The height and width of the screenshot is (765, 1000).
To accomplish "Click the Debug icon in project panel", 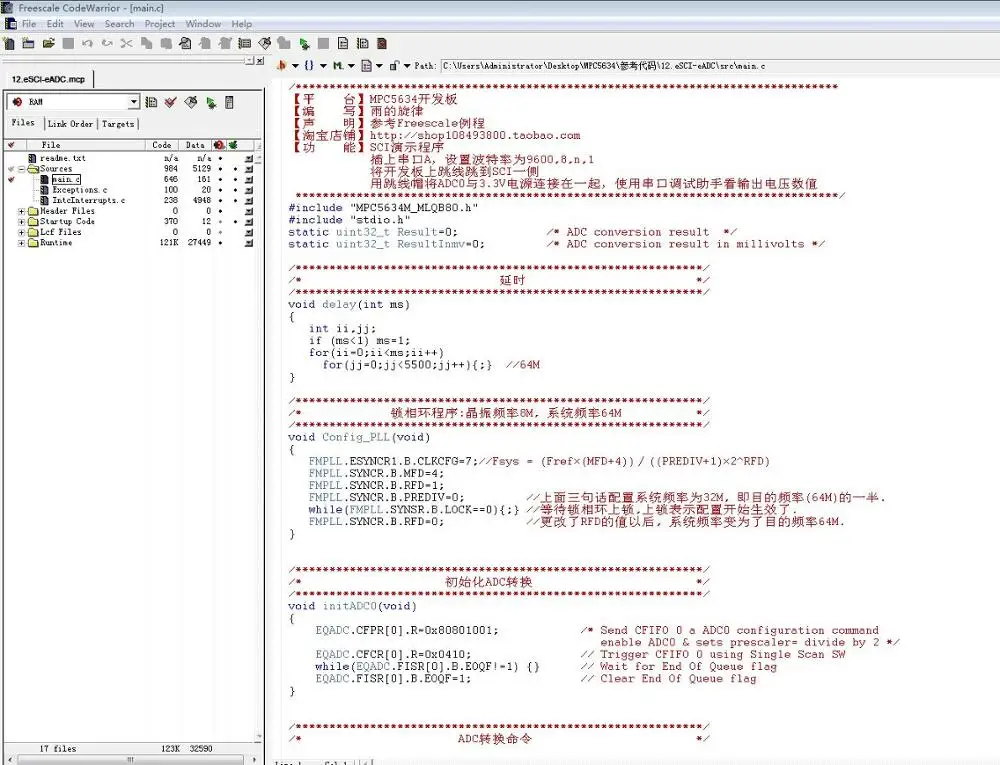I will 211,102.
